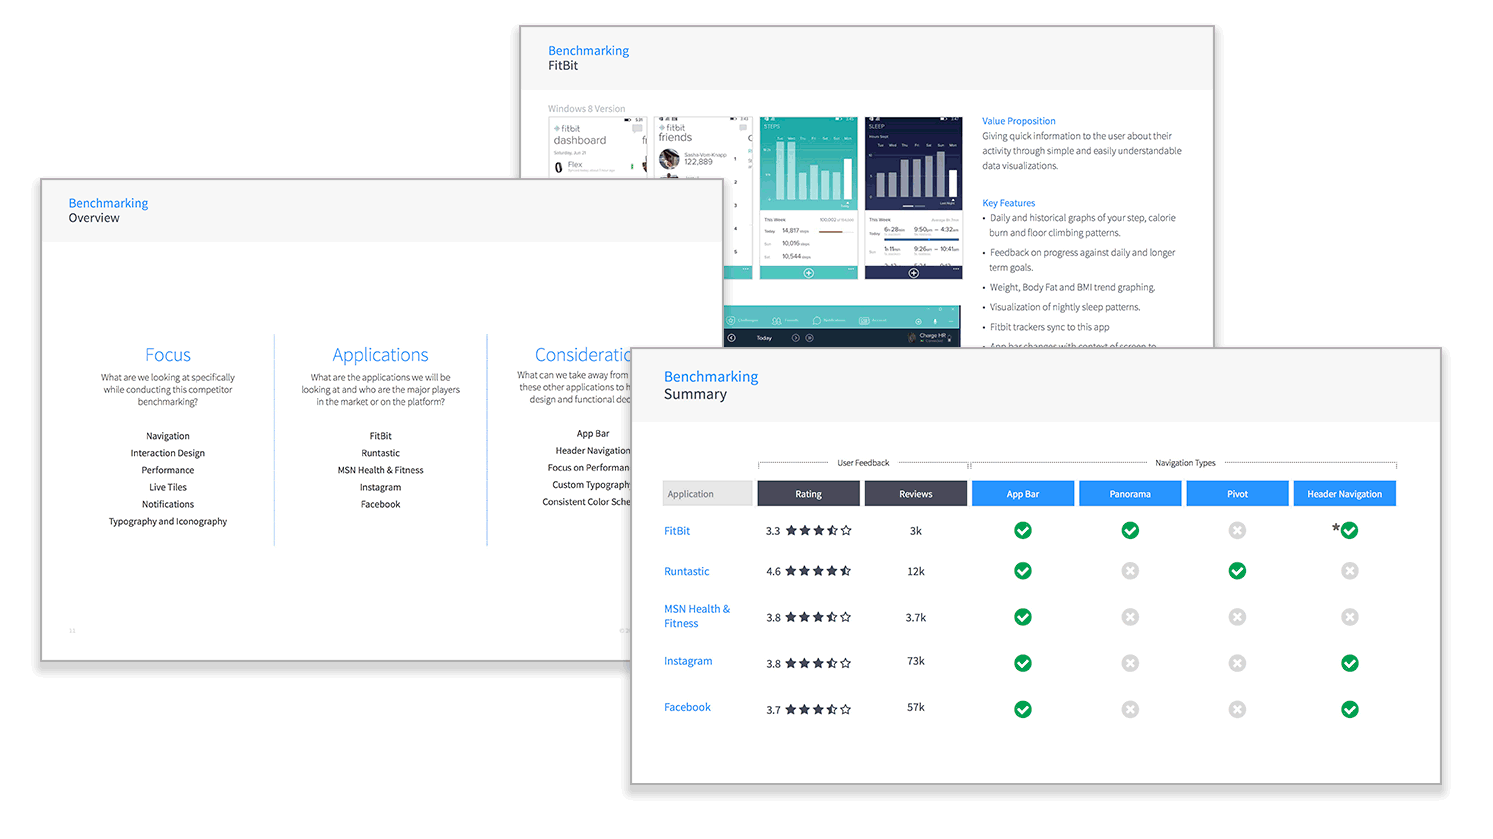Click the Instagram row star rating
Screen dimensions: 1493x839
(x=818, y=663)
